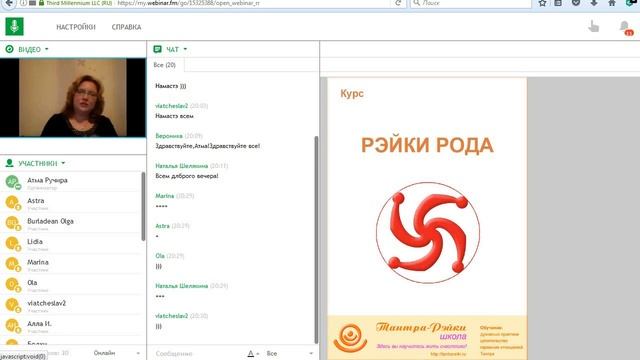640x360 pixels.
Task: Focus the browser Поиск search field
Action: click(471, 3)
